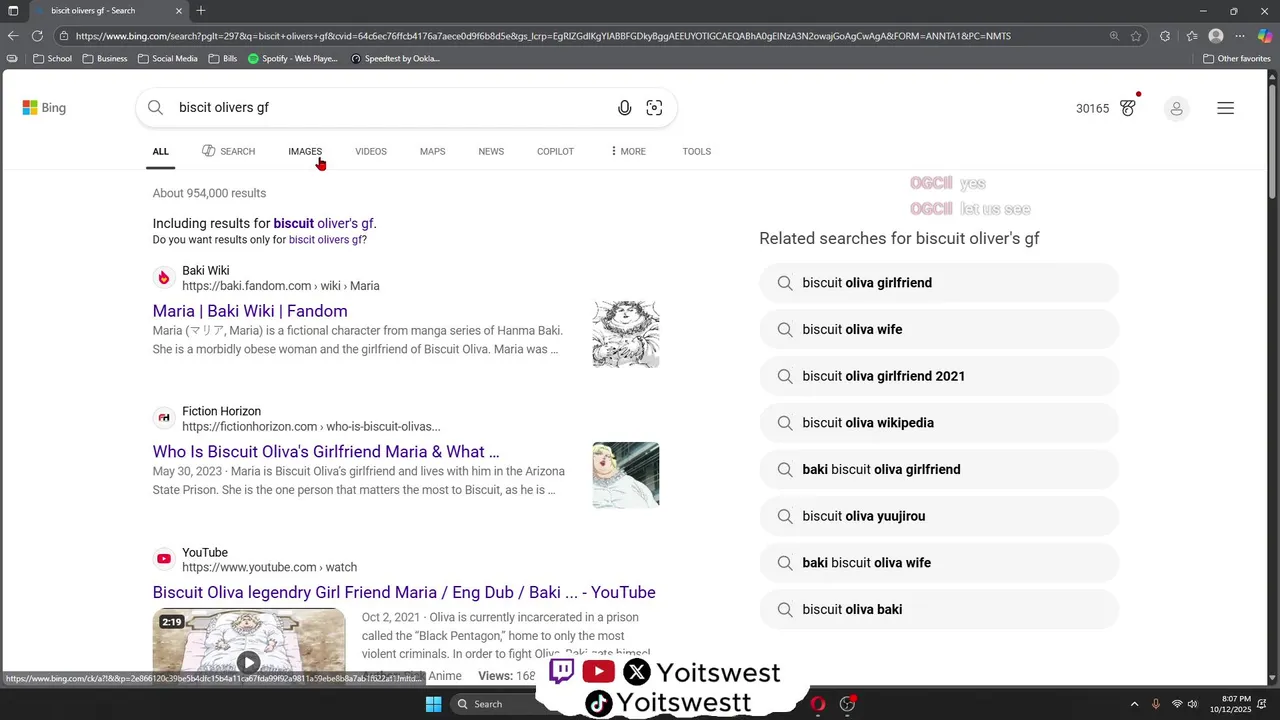Open Microsoft Rewards medal icon
The image size is (1280, 720).
(1128, 108)
